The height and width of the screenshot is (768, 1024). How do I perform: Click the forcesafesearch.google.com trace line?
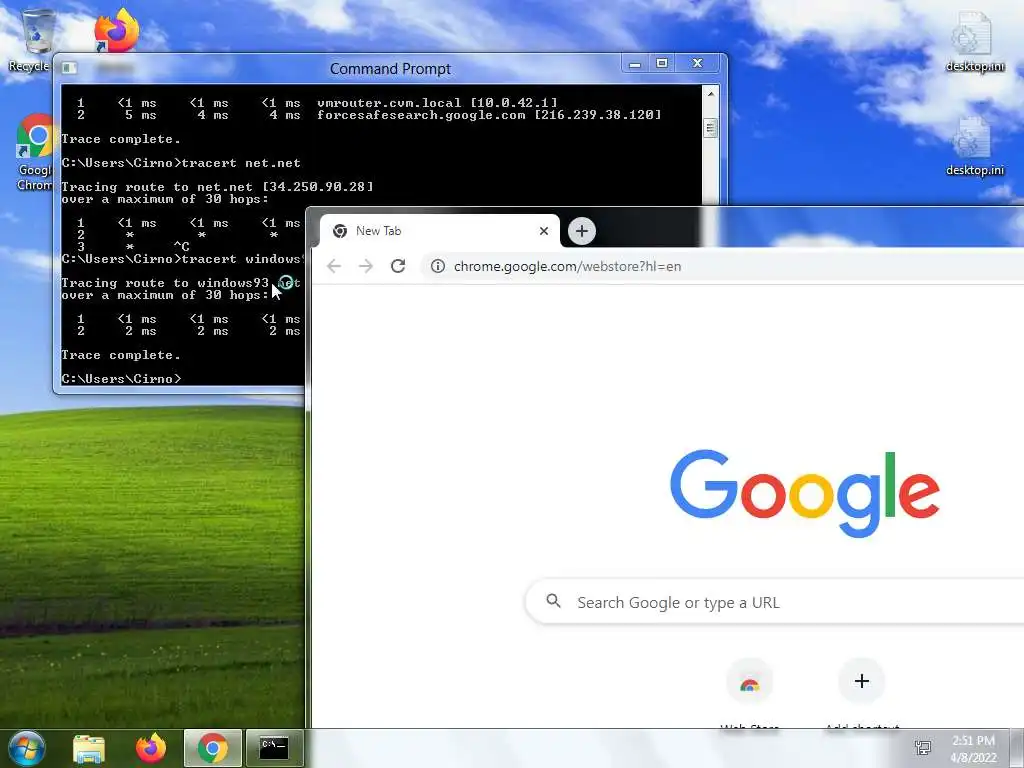[369, 115]
